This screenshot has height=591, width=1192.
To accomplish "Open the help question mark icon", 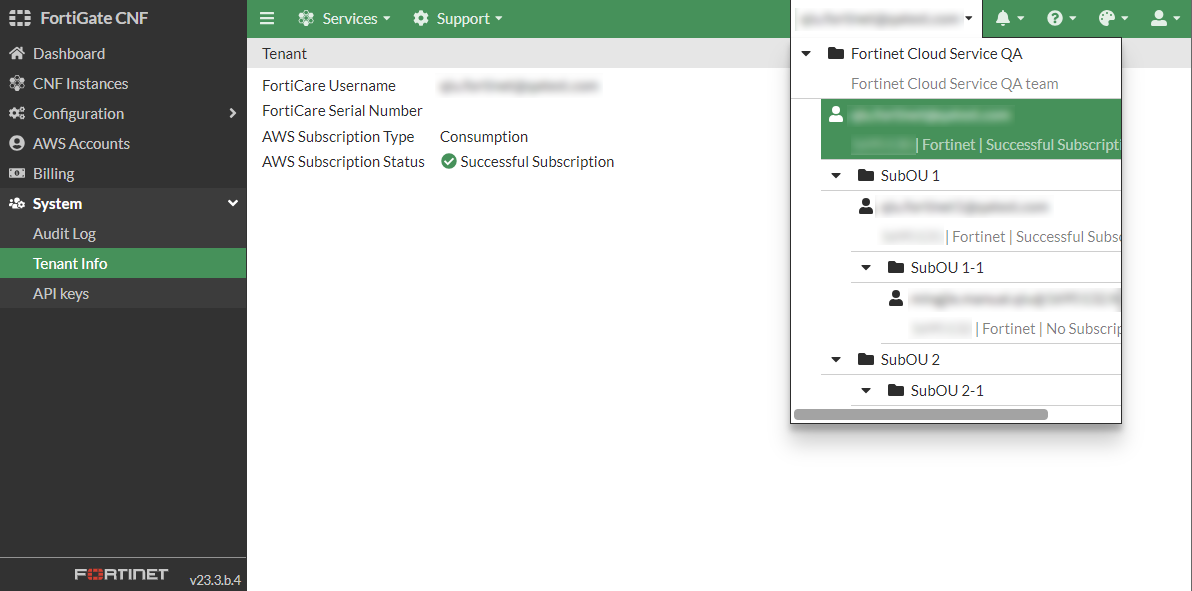I will click(x=1057, y=18).
